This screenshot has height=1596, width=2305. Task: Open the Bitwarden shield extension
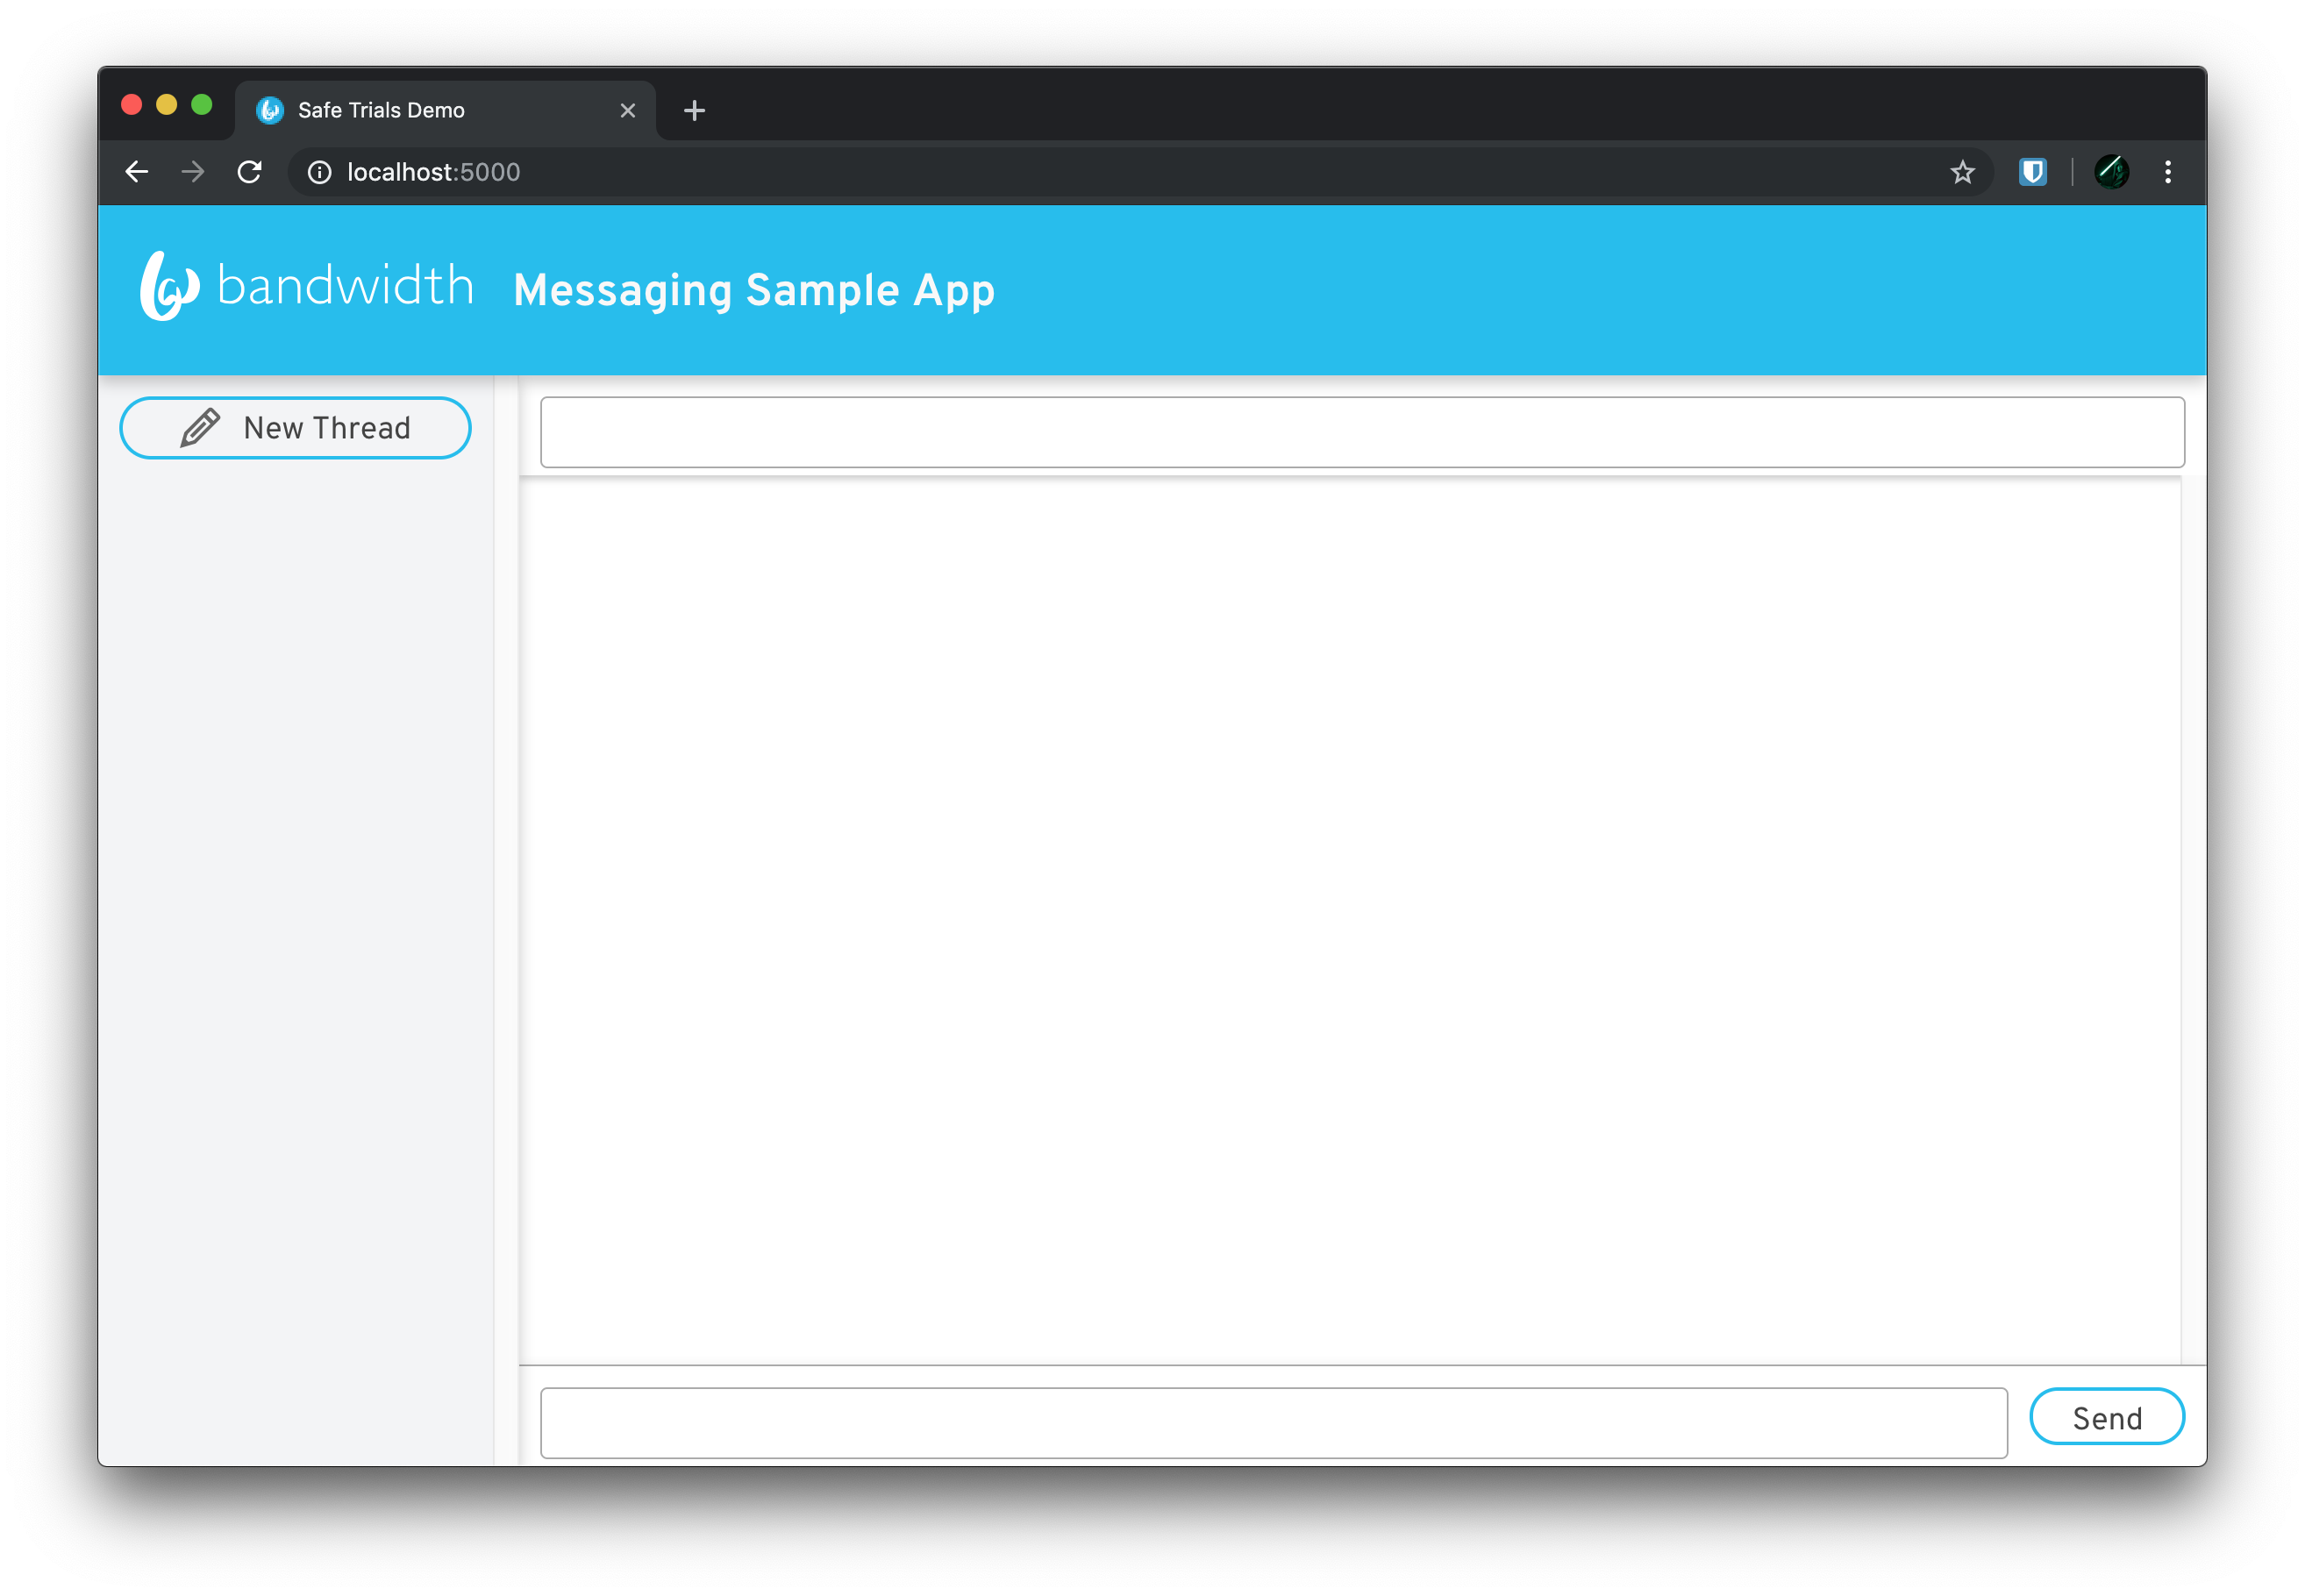tap(2032, 172)
